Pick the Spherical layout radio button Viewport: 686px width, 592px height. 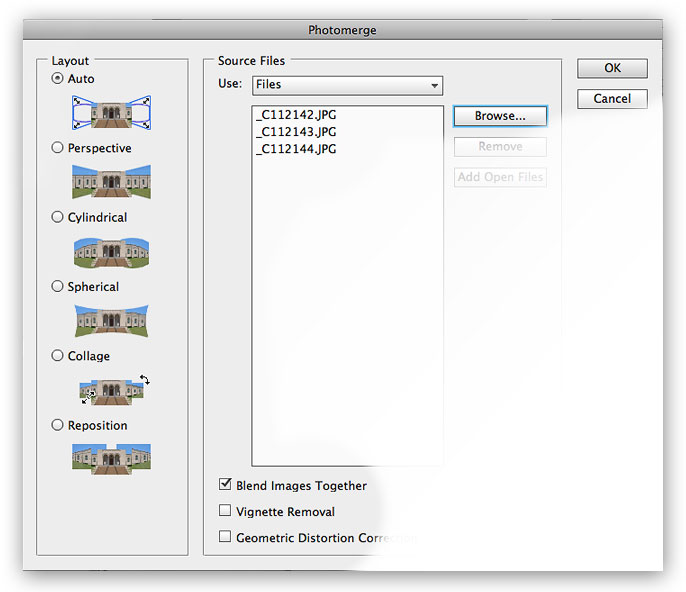coord(58,287)
